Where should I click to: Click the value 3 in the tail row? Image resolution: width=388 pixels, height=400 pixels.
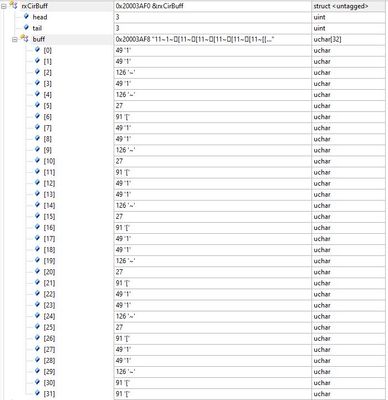[x=118, y=28]
